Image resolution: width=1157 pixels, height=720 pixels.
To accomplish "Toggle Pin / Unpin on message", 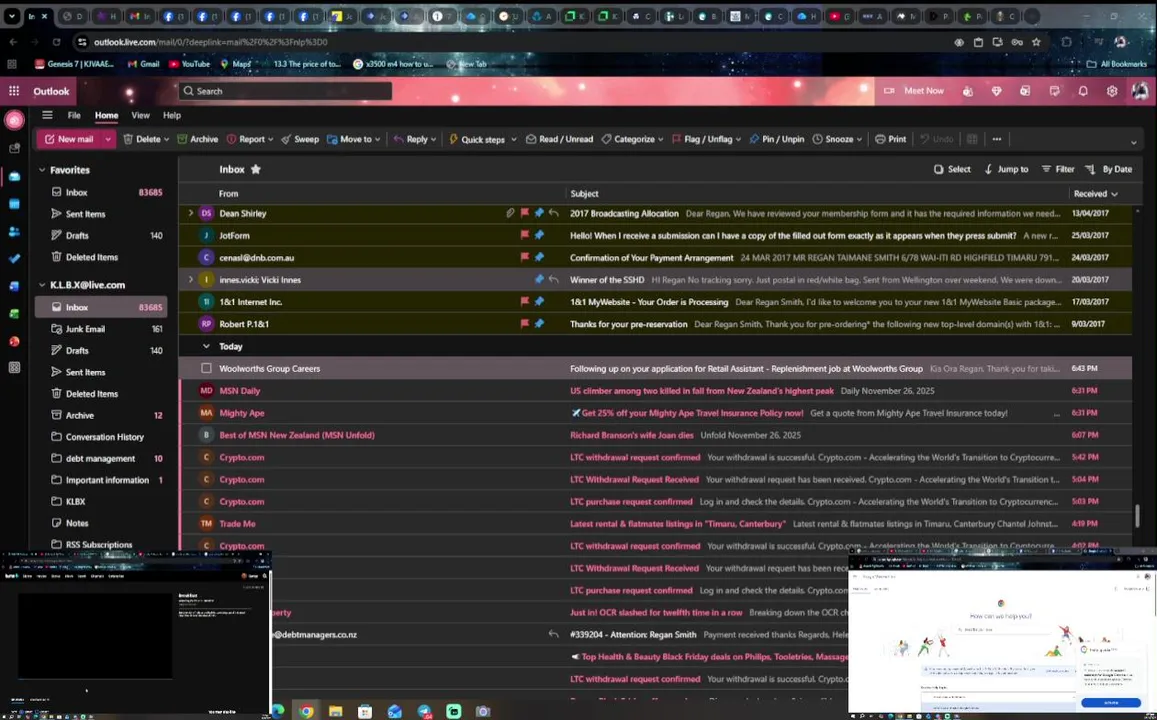I will (x=776, y=139).
